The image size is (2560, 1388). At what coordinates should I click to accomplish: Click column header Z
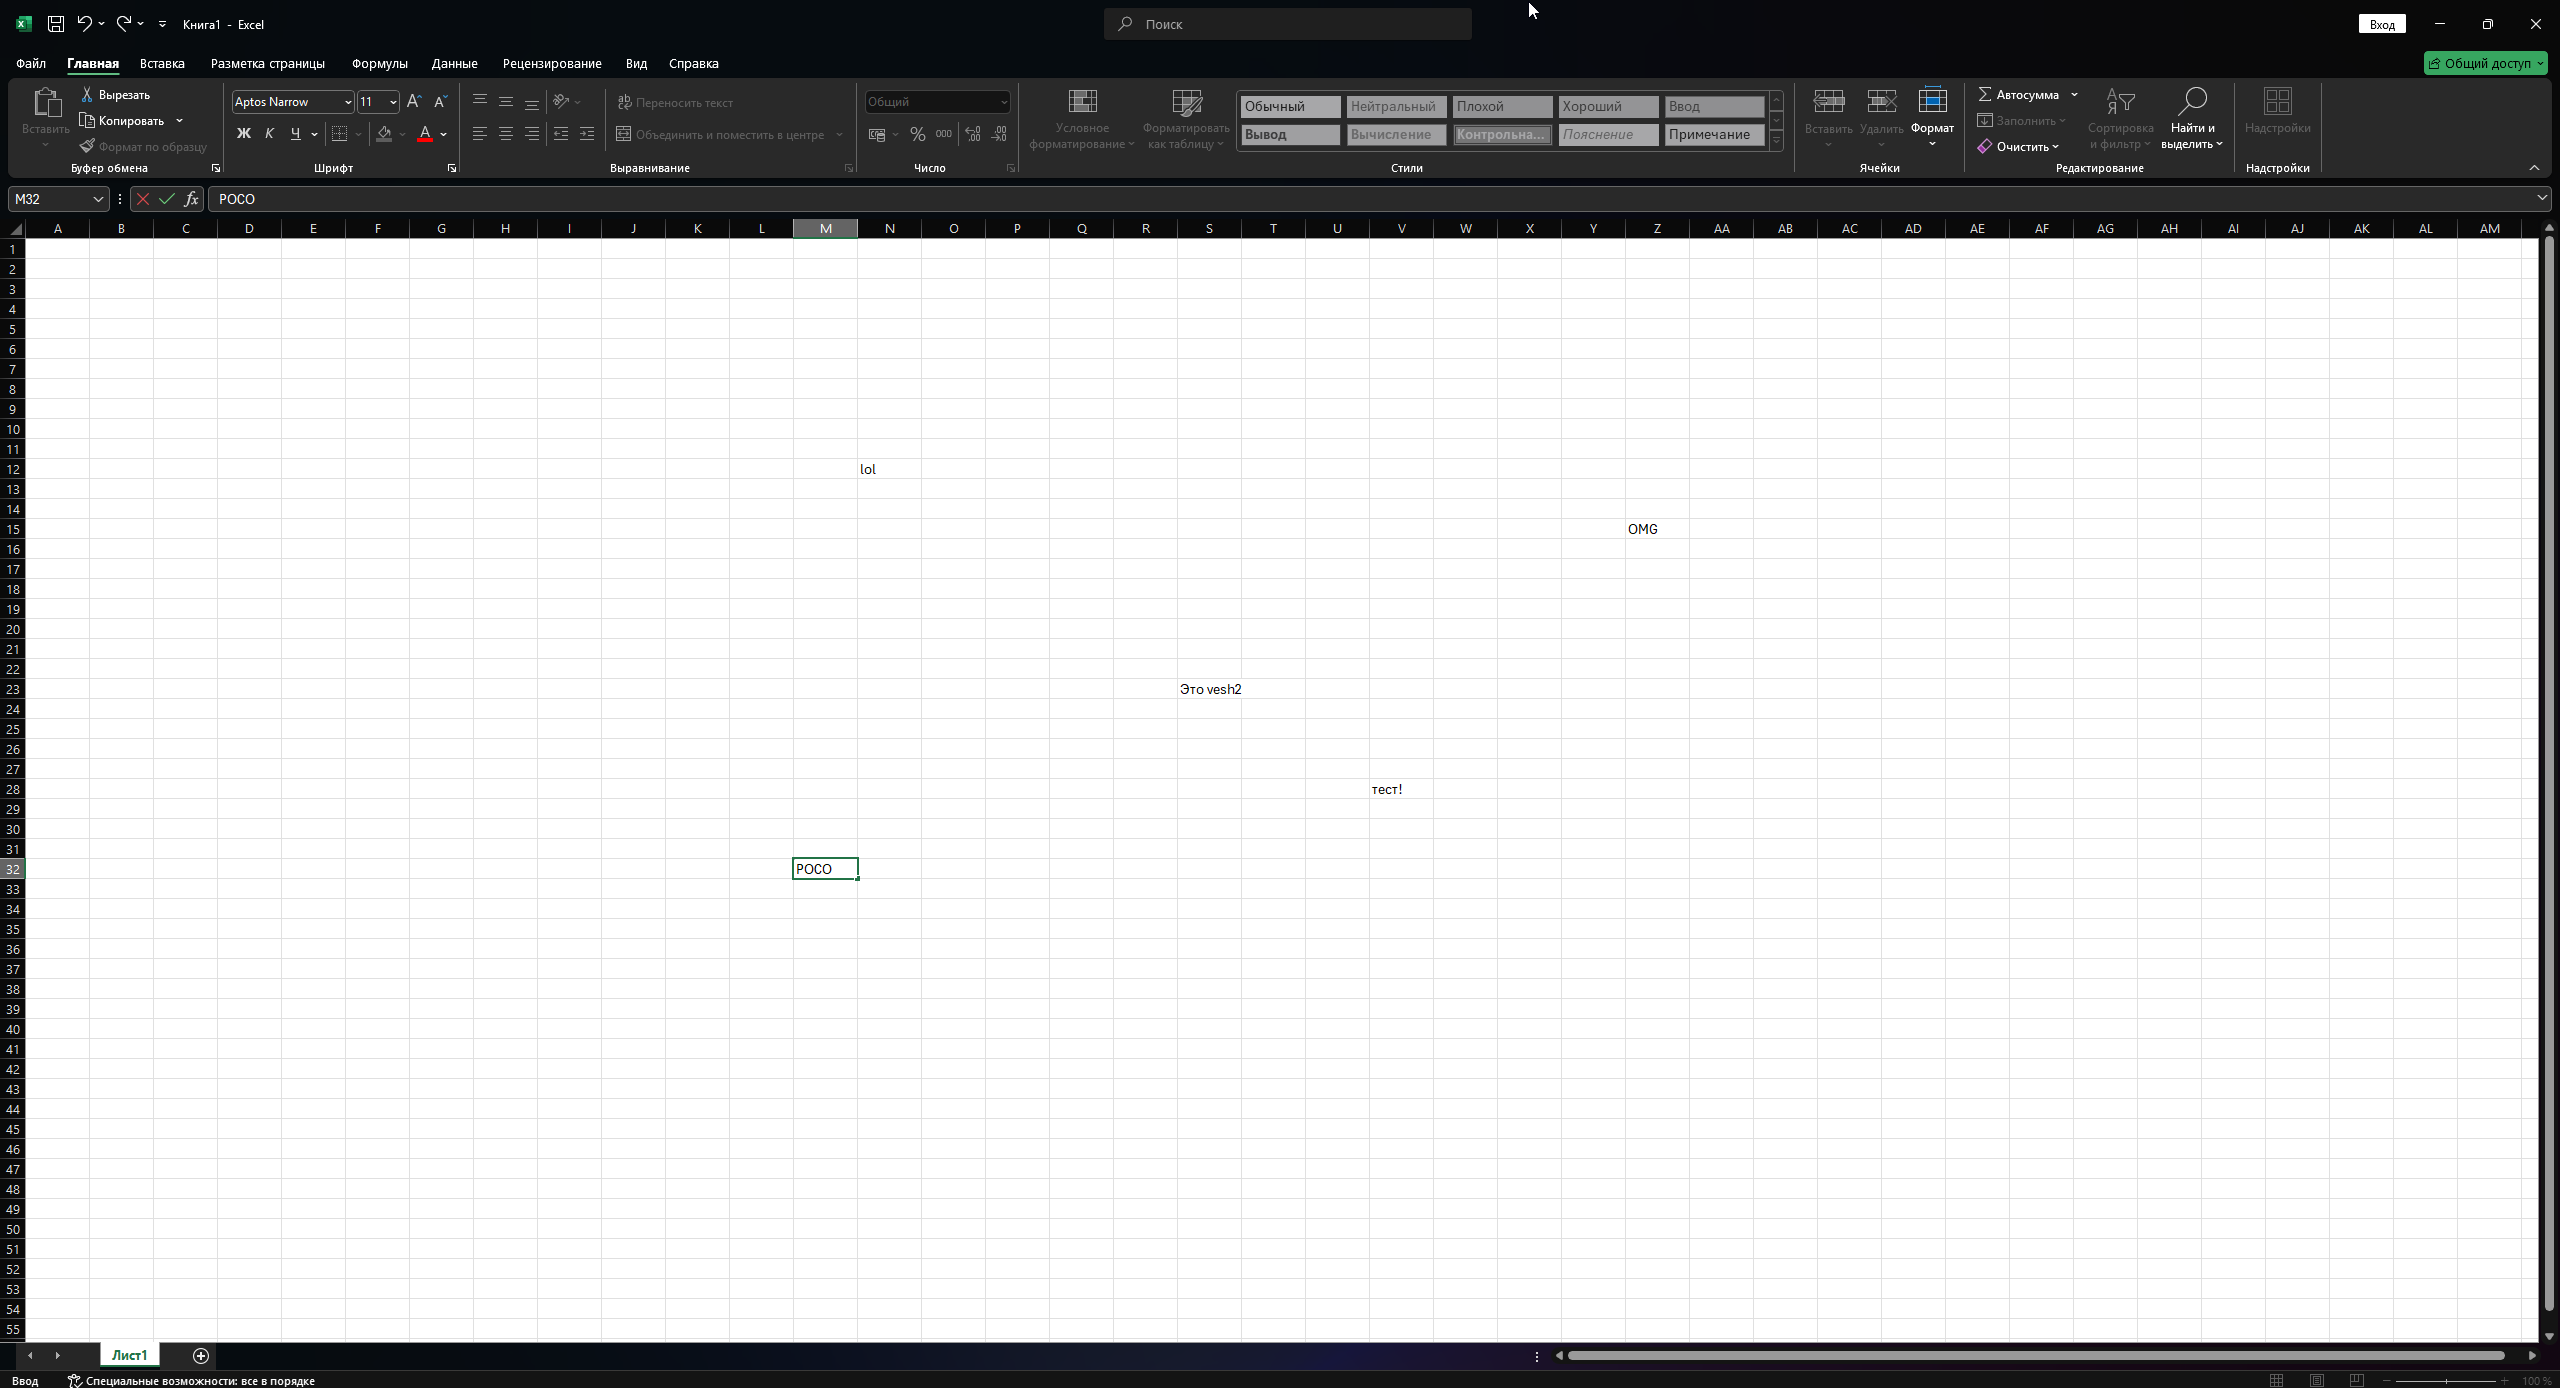pyautogui.click(x=1657, y=229)
